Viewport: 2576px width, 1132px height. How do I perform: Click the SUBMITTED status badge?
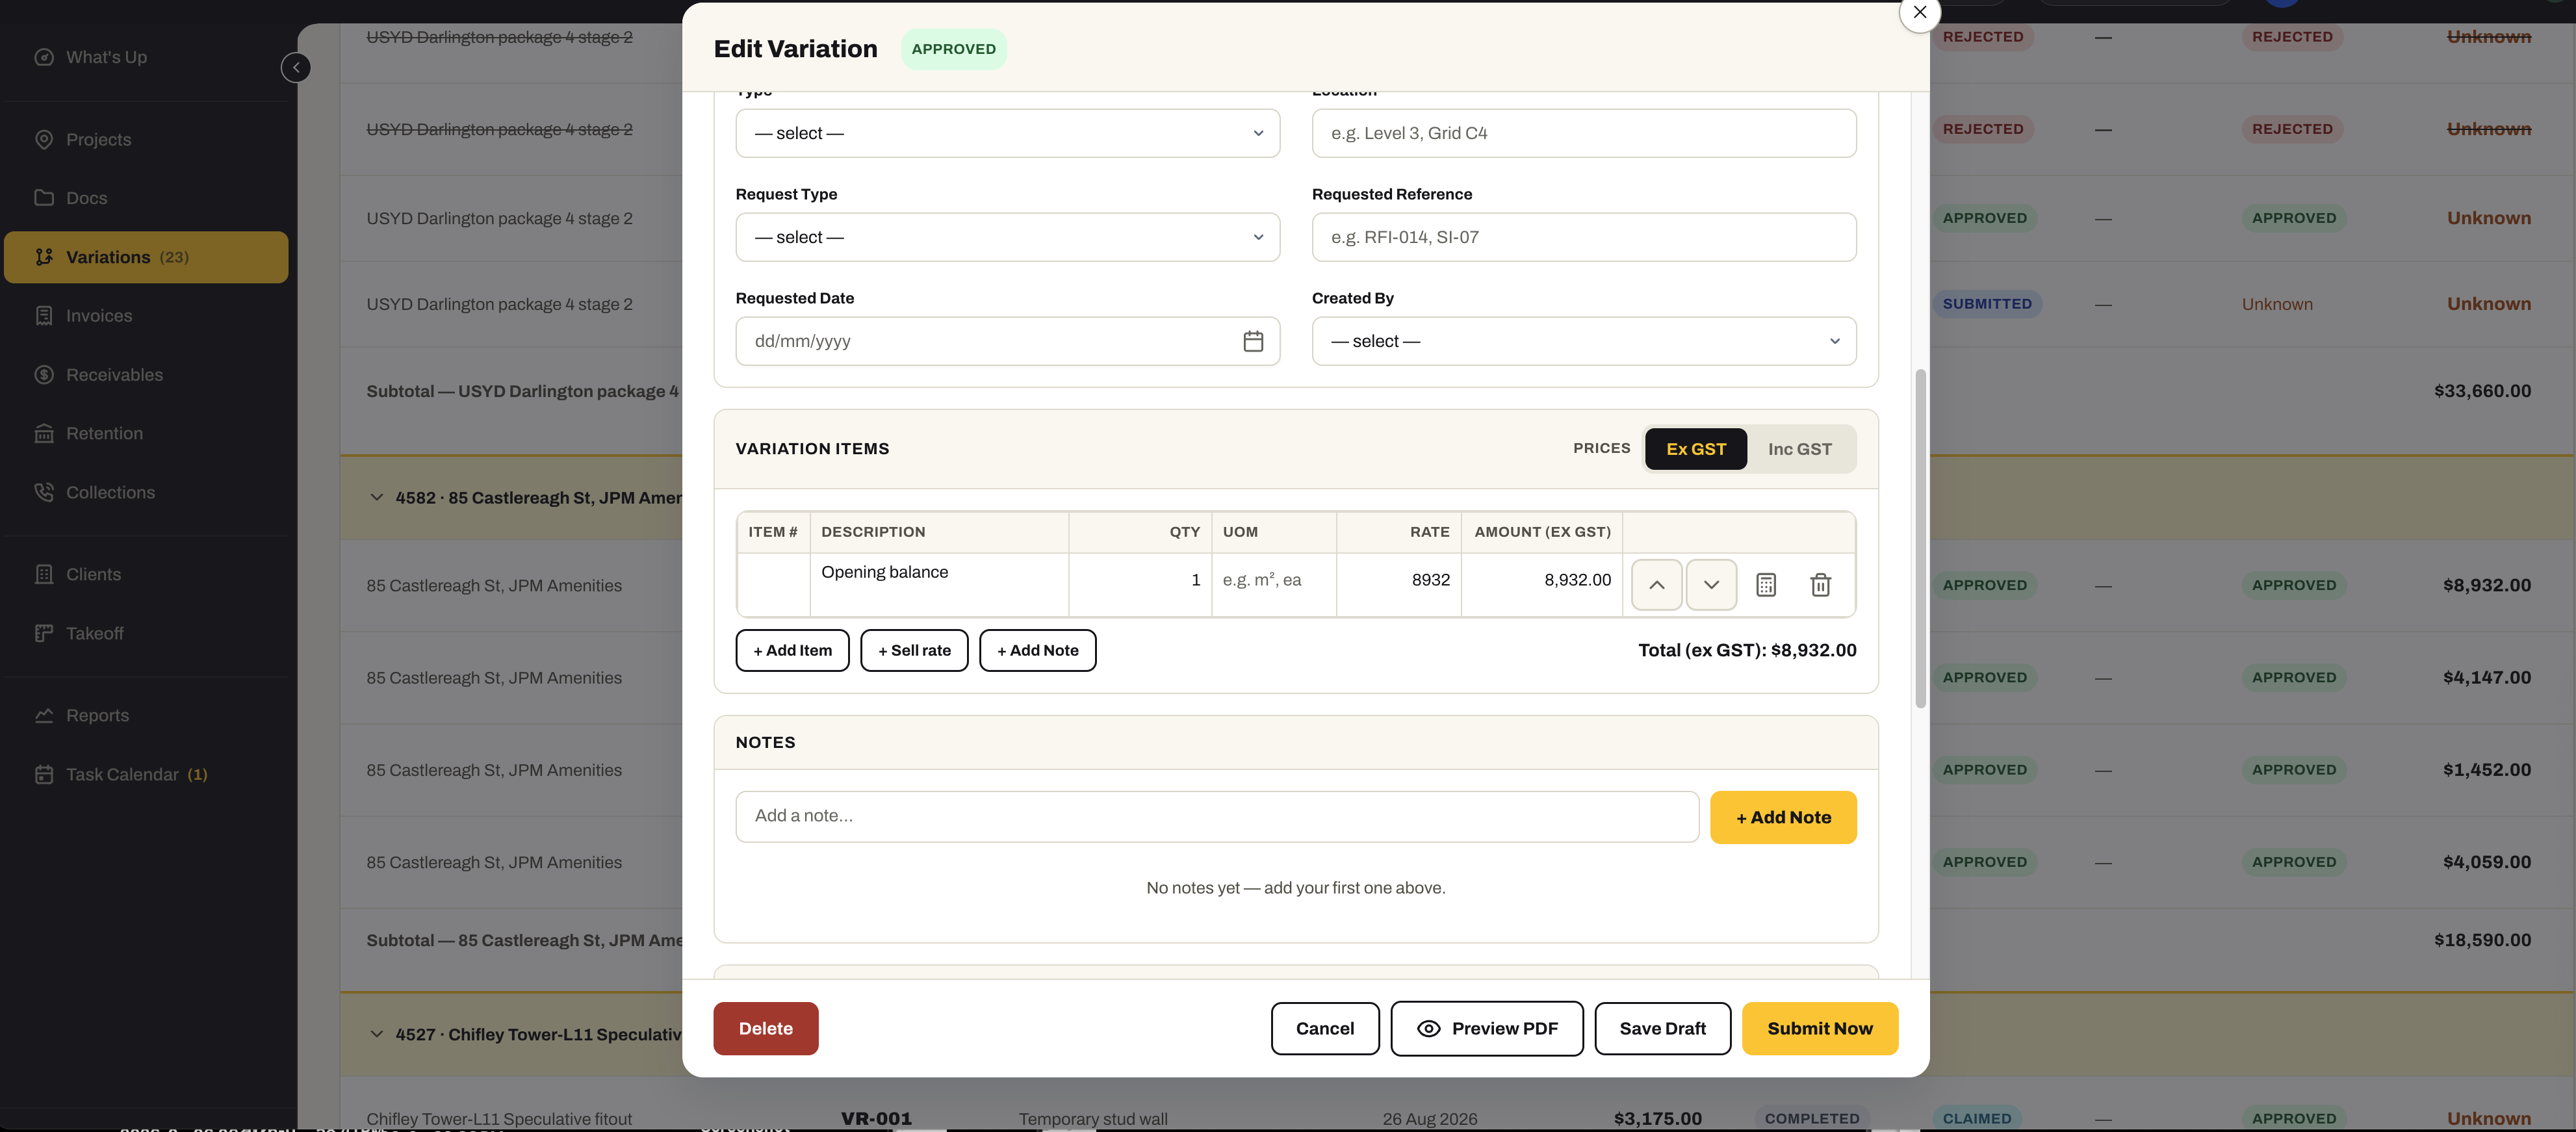click(x=1986, y=304)
